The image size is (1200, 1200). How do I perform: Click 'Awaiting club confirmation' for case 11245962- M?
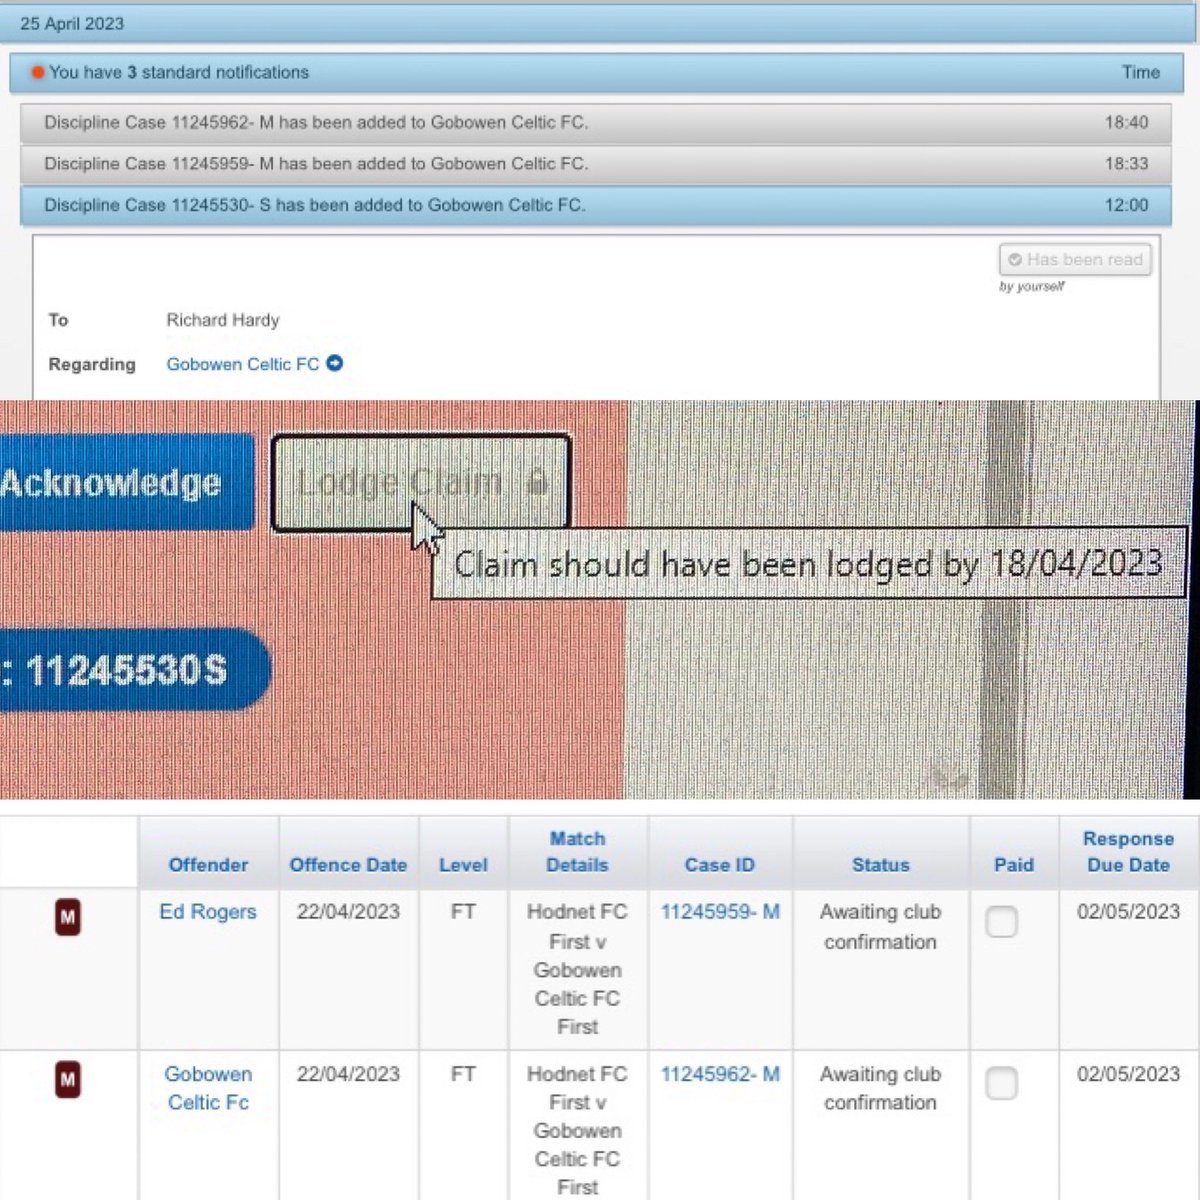point(880,1088)
